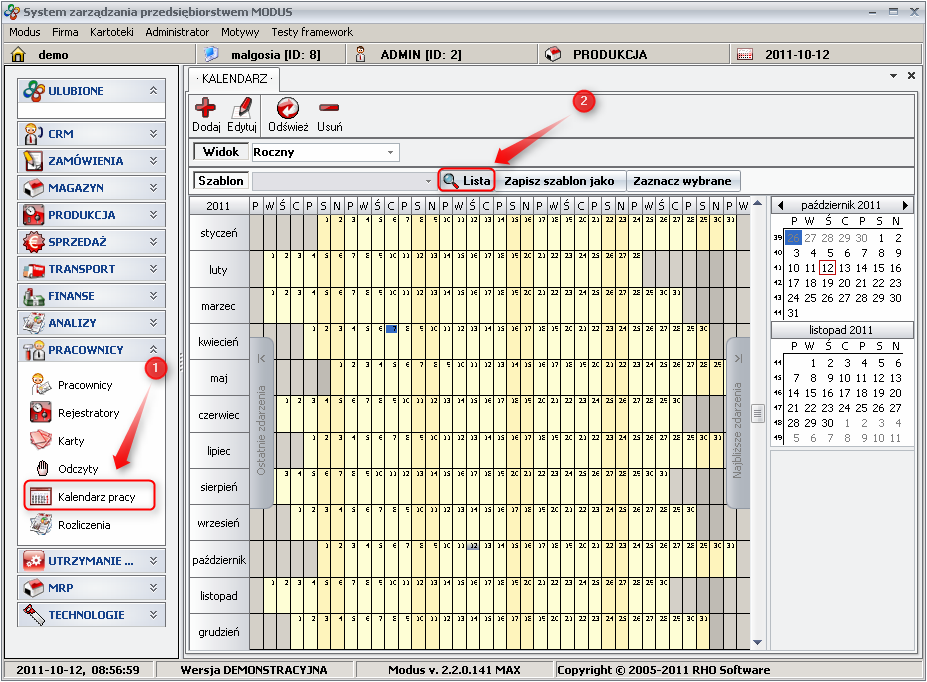Screen dimensions: 927x682
Task: Open Rejestratory in the sidebar
Action: tap(88, 413)
